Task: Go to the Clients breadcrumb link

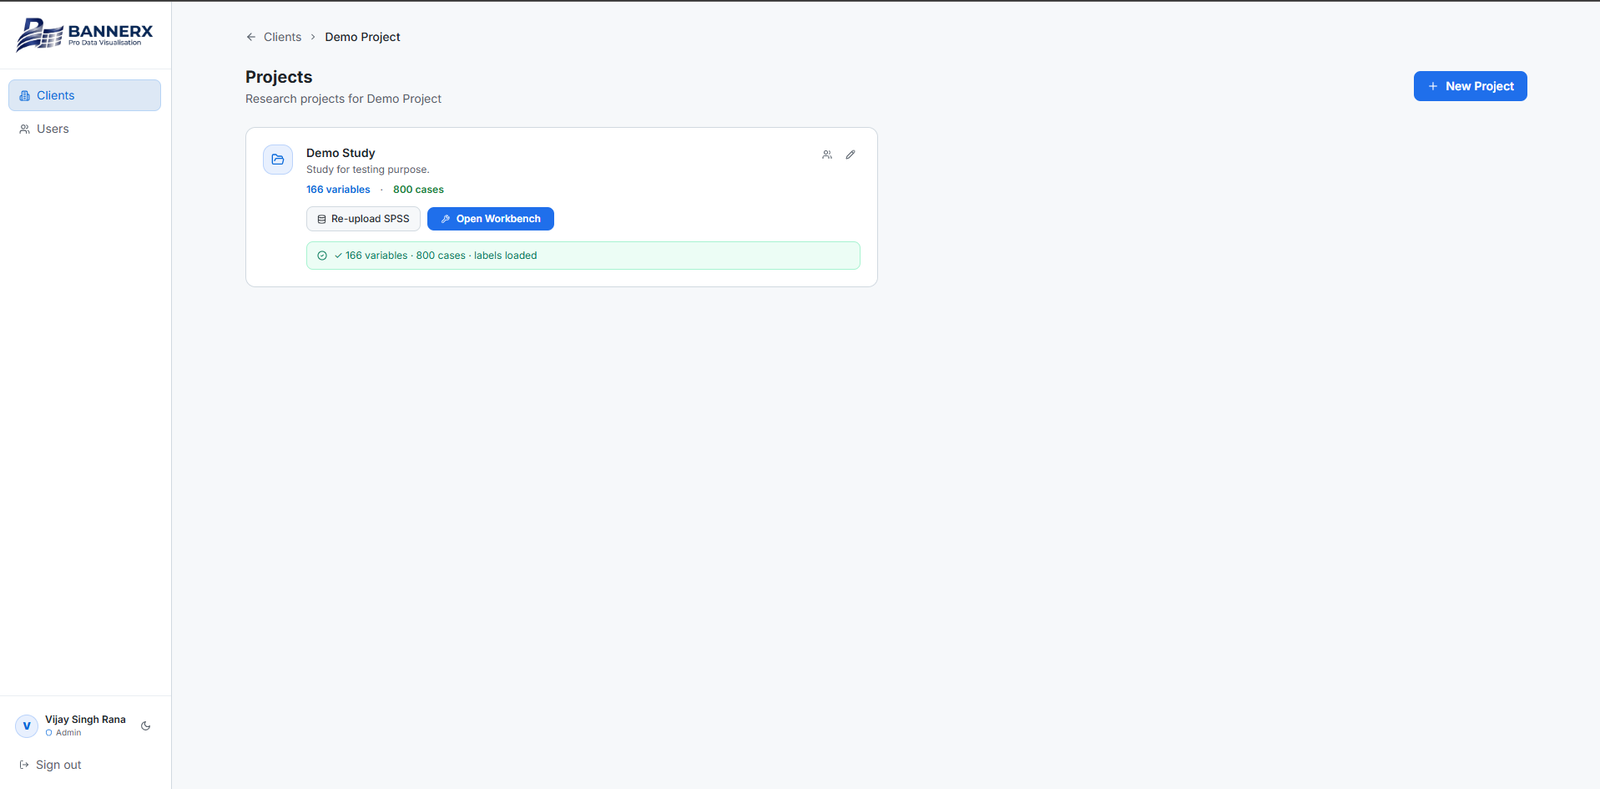Action: (x=282, y=37)
